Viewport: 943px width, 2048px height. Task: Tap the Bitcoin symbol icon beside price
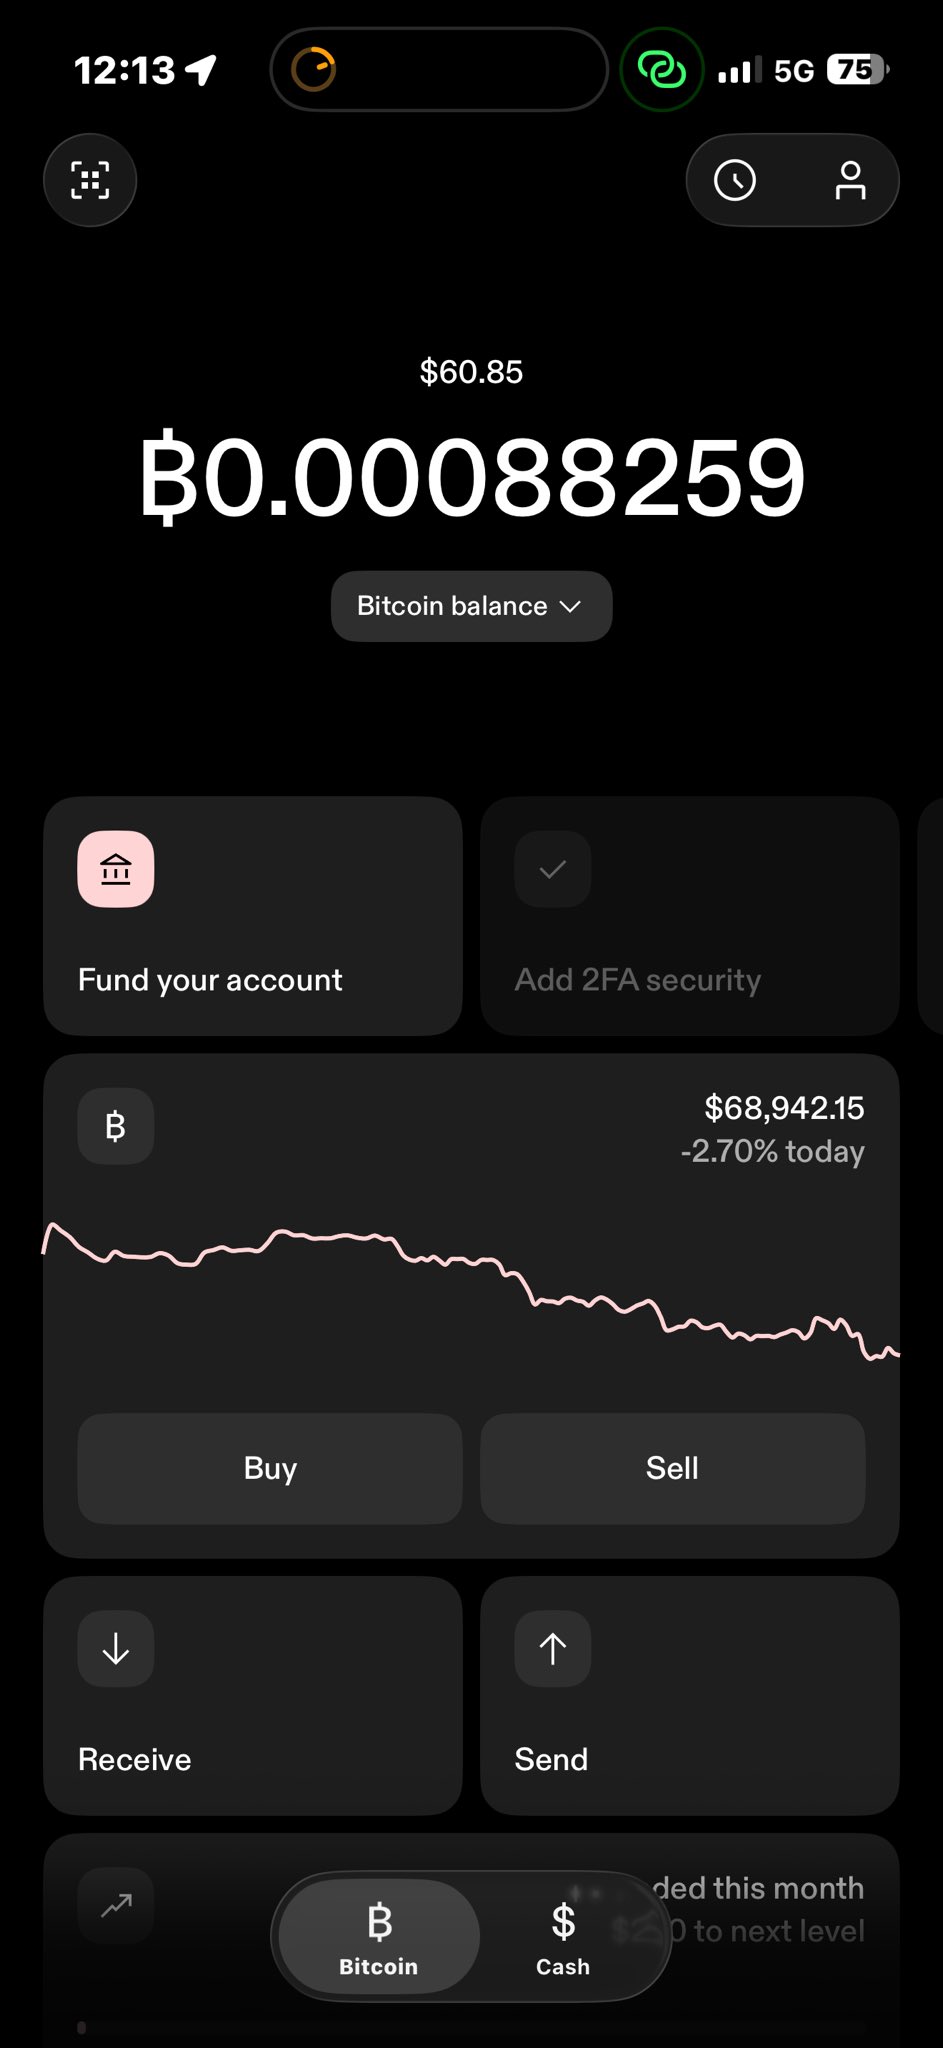(116, 1126)
